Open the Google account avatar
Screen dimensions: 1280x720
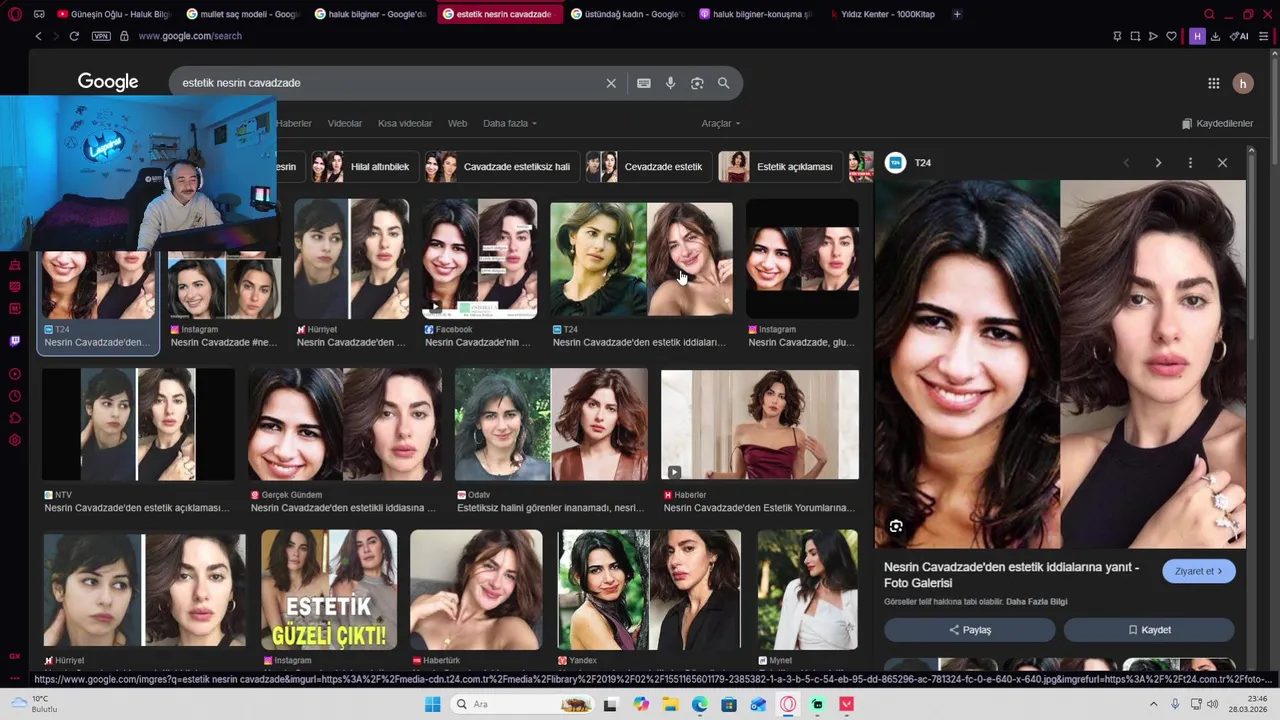tap(1243, 83)
